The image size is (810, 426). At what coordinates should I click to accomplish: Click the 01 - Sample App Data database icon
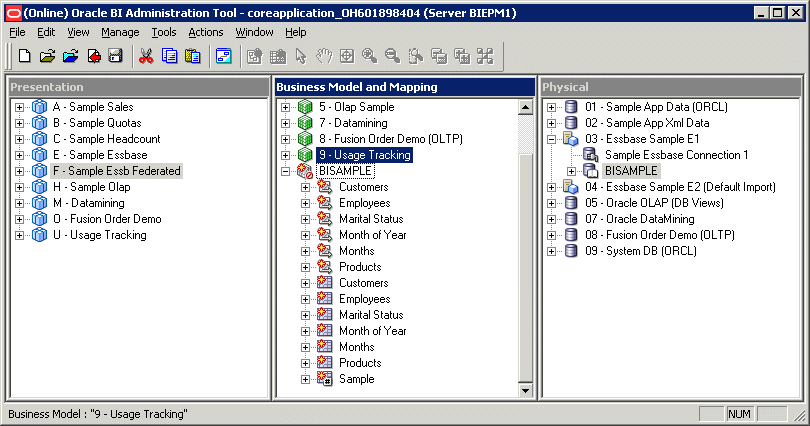[571, 107]
